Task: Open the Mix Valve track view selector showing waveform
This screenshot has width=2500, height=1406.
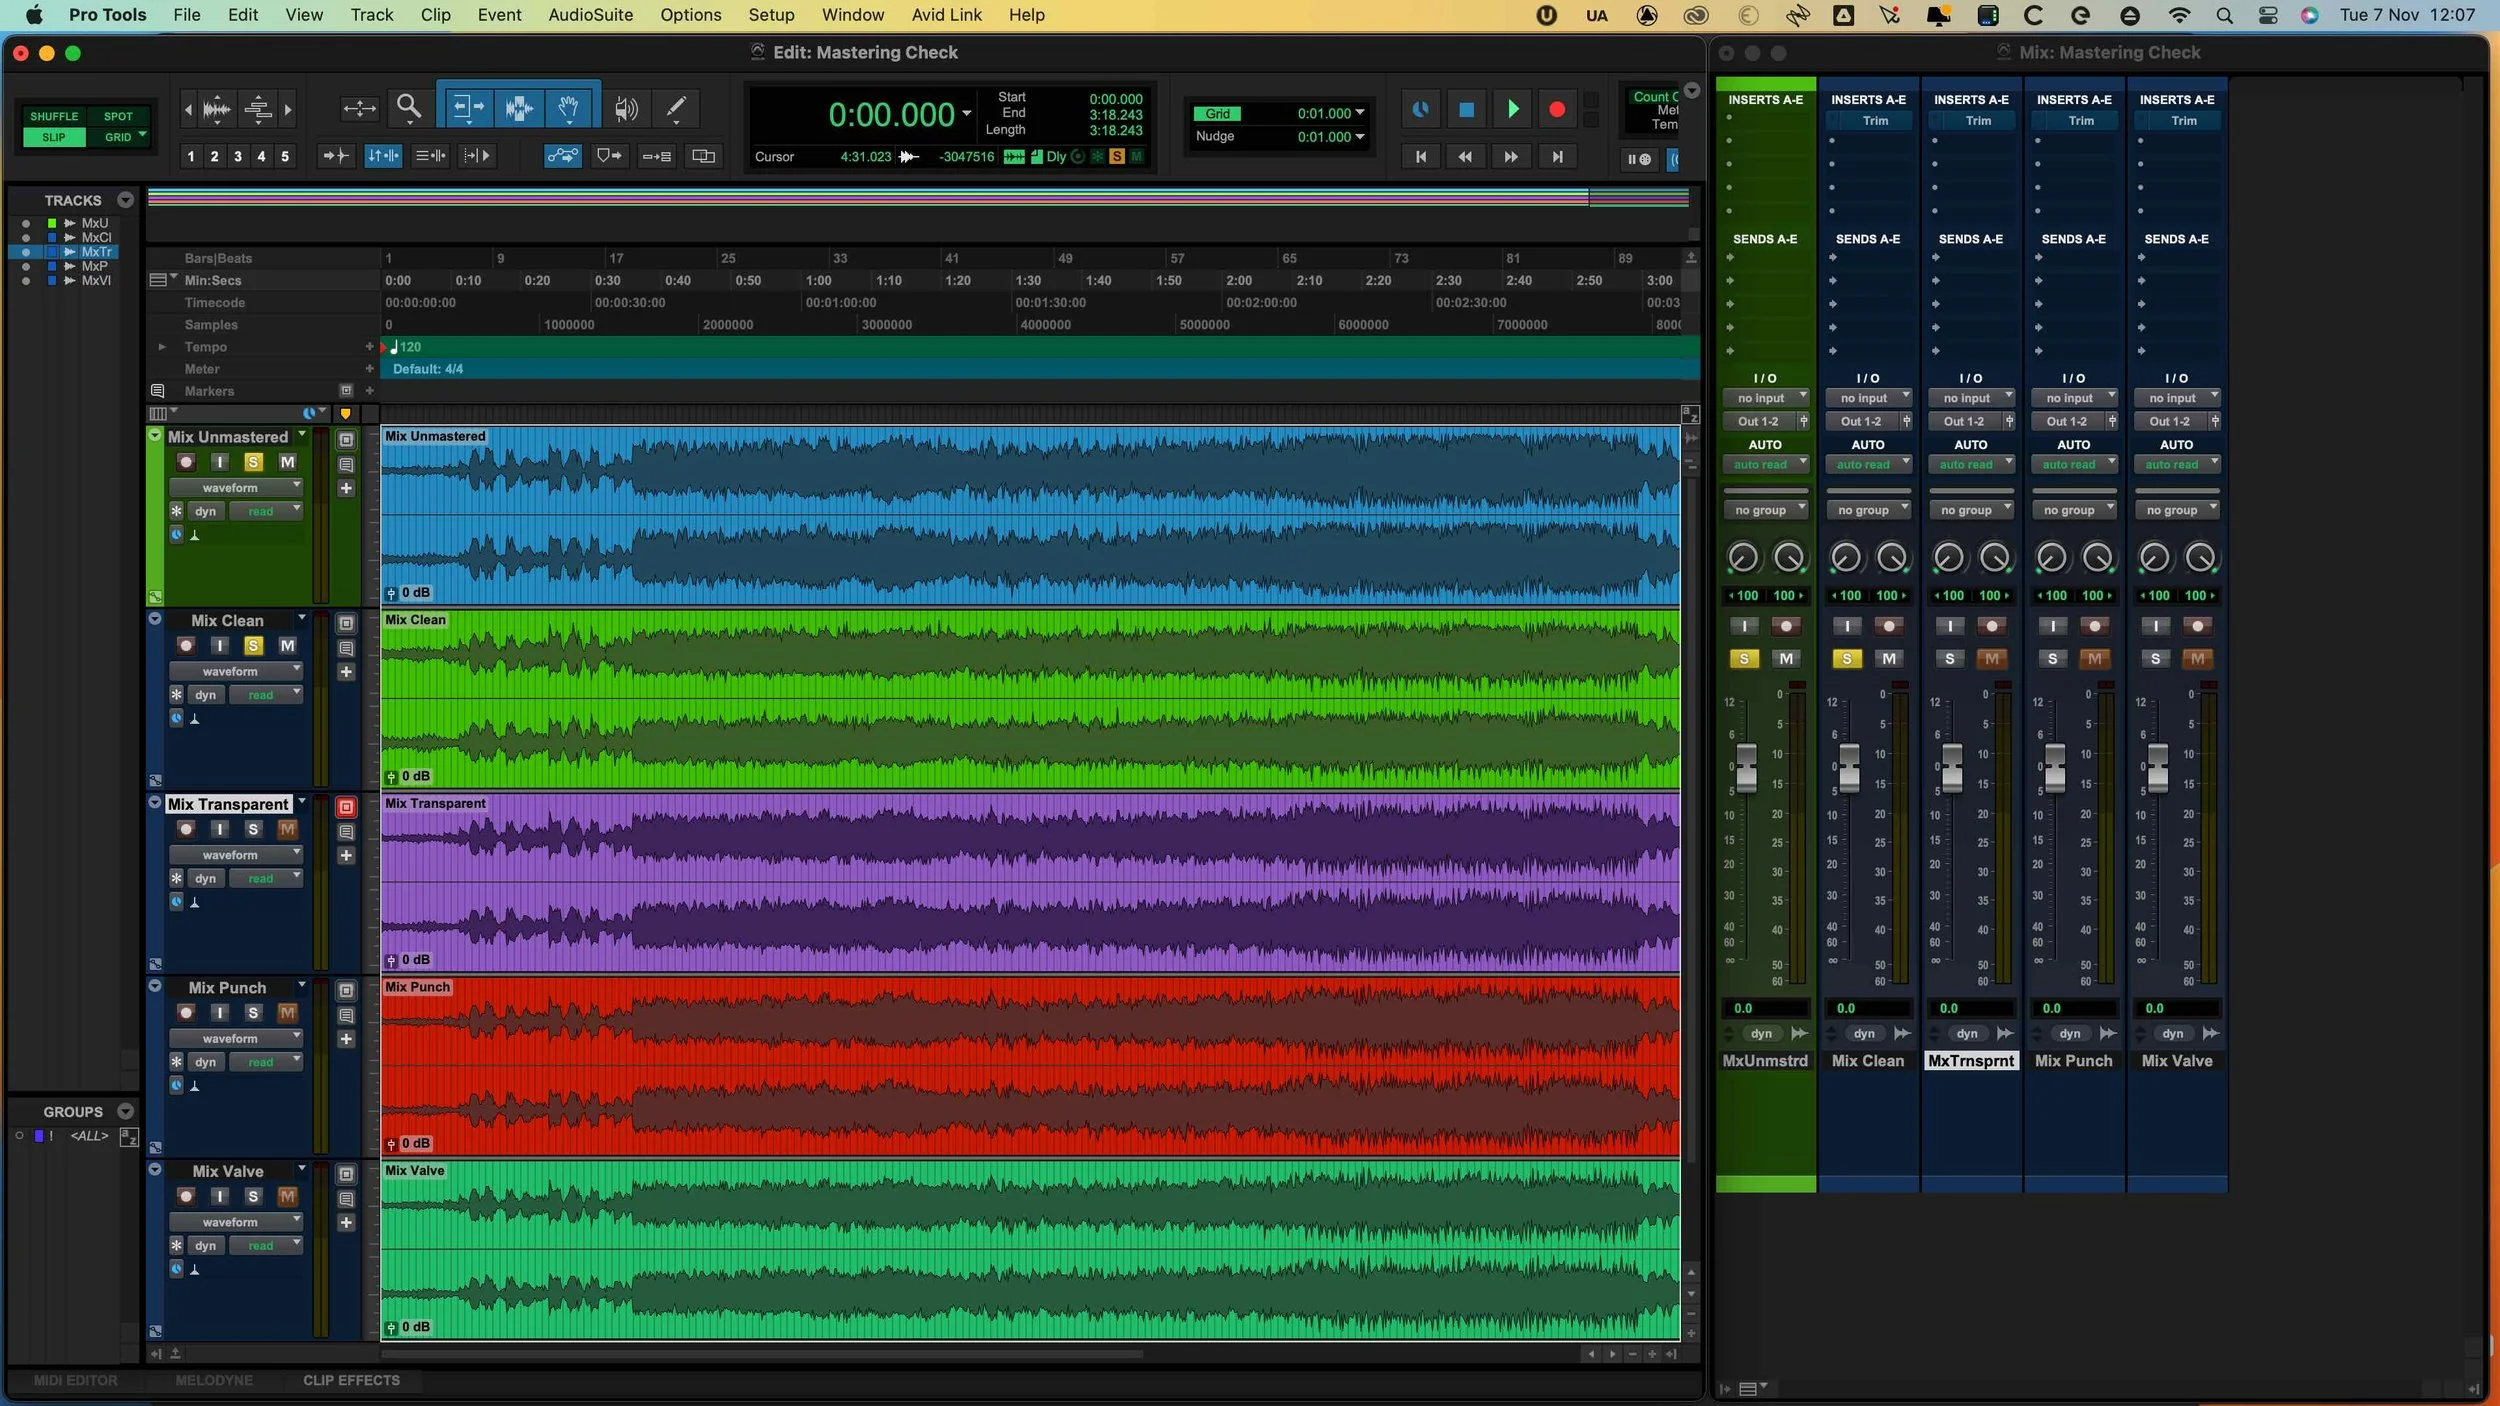Action: click(x=236, y=1221)
